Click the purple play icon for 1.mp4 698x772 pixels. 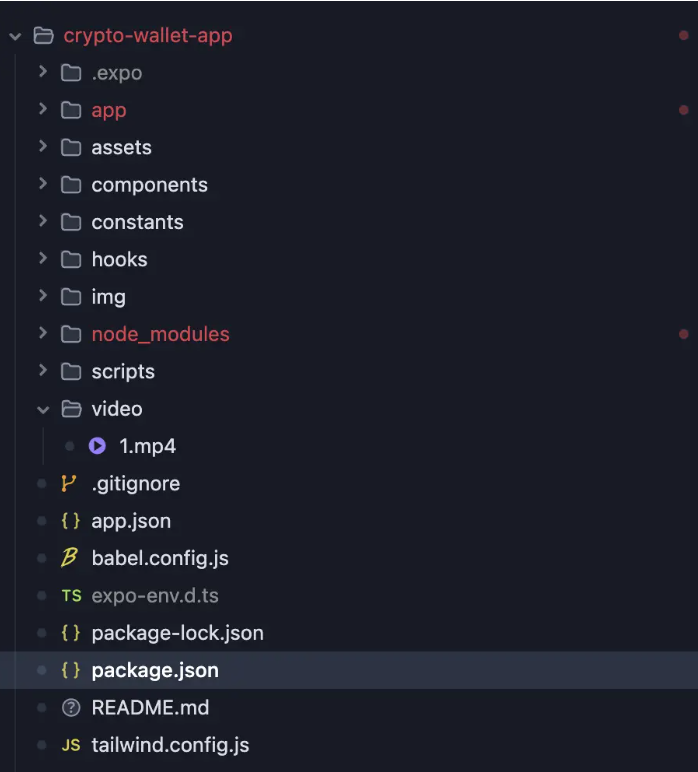pos(97,446)
